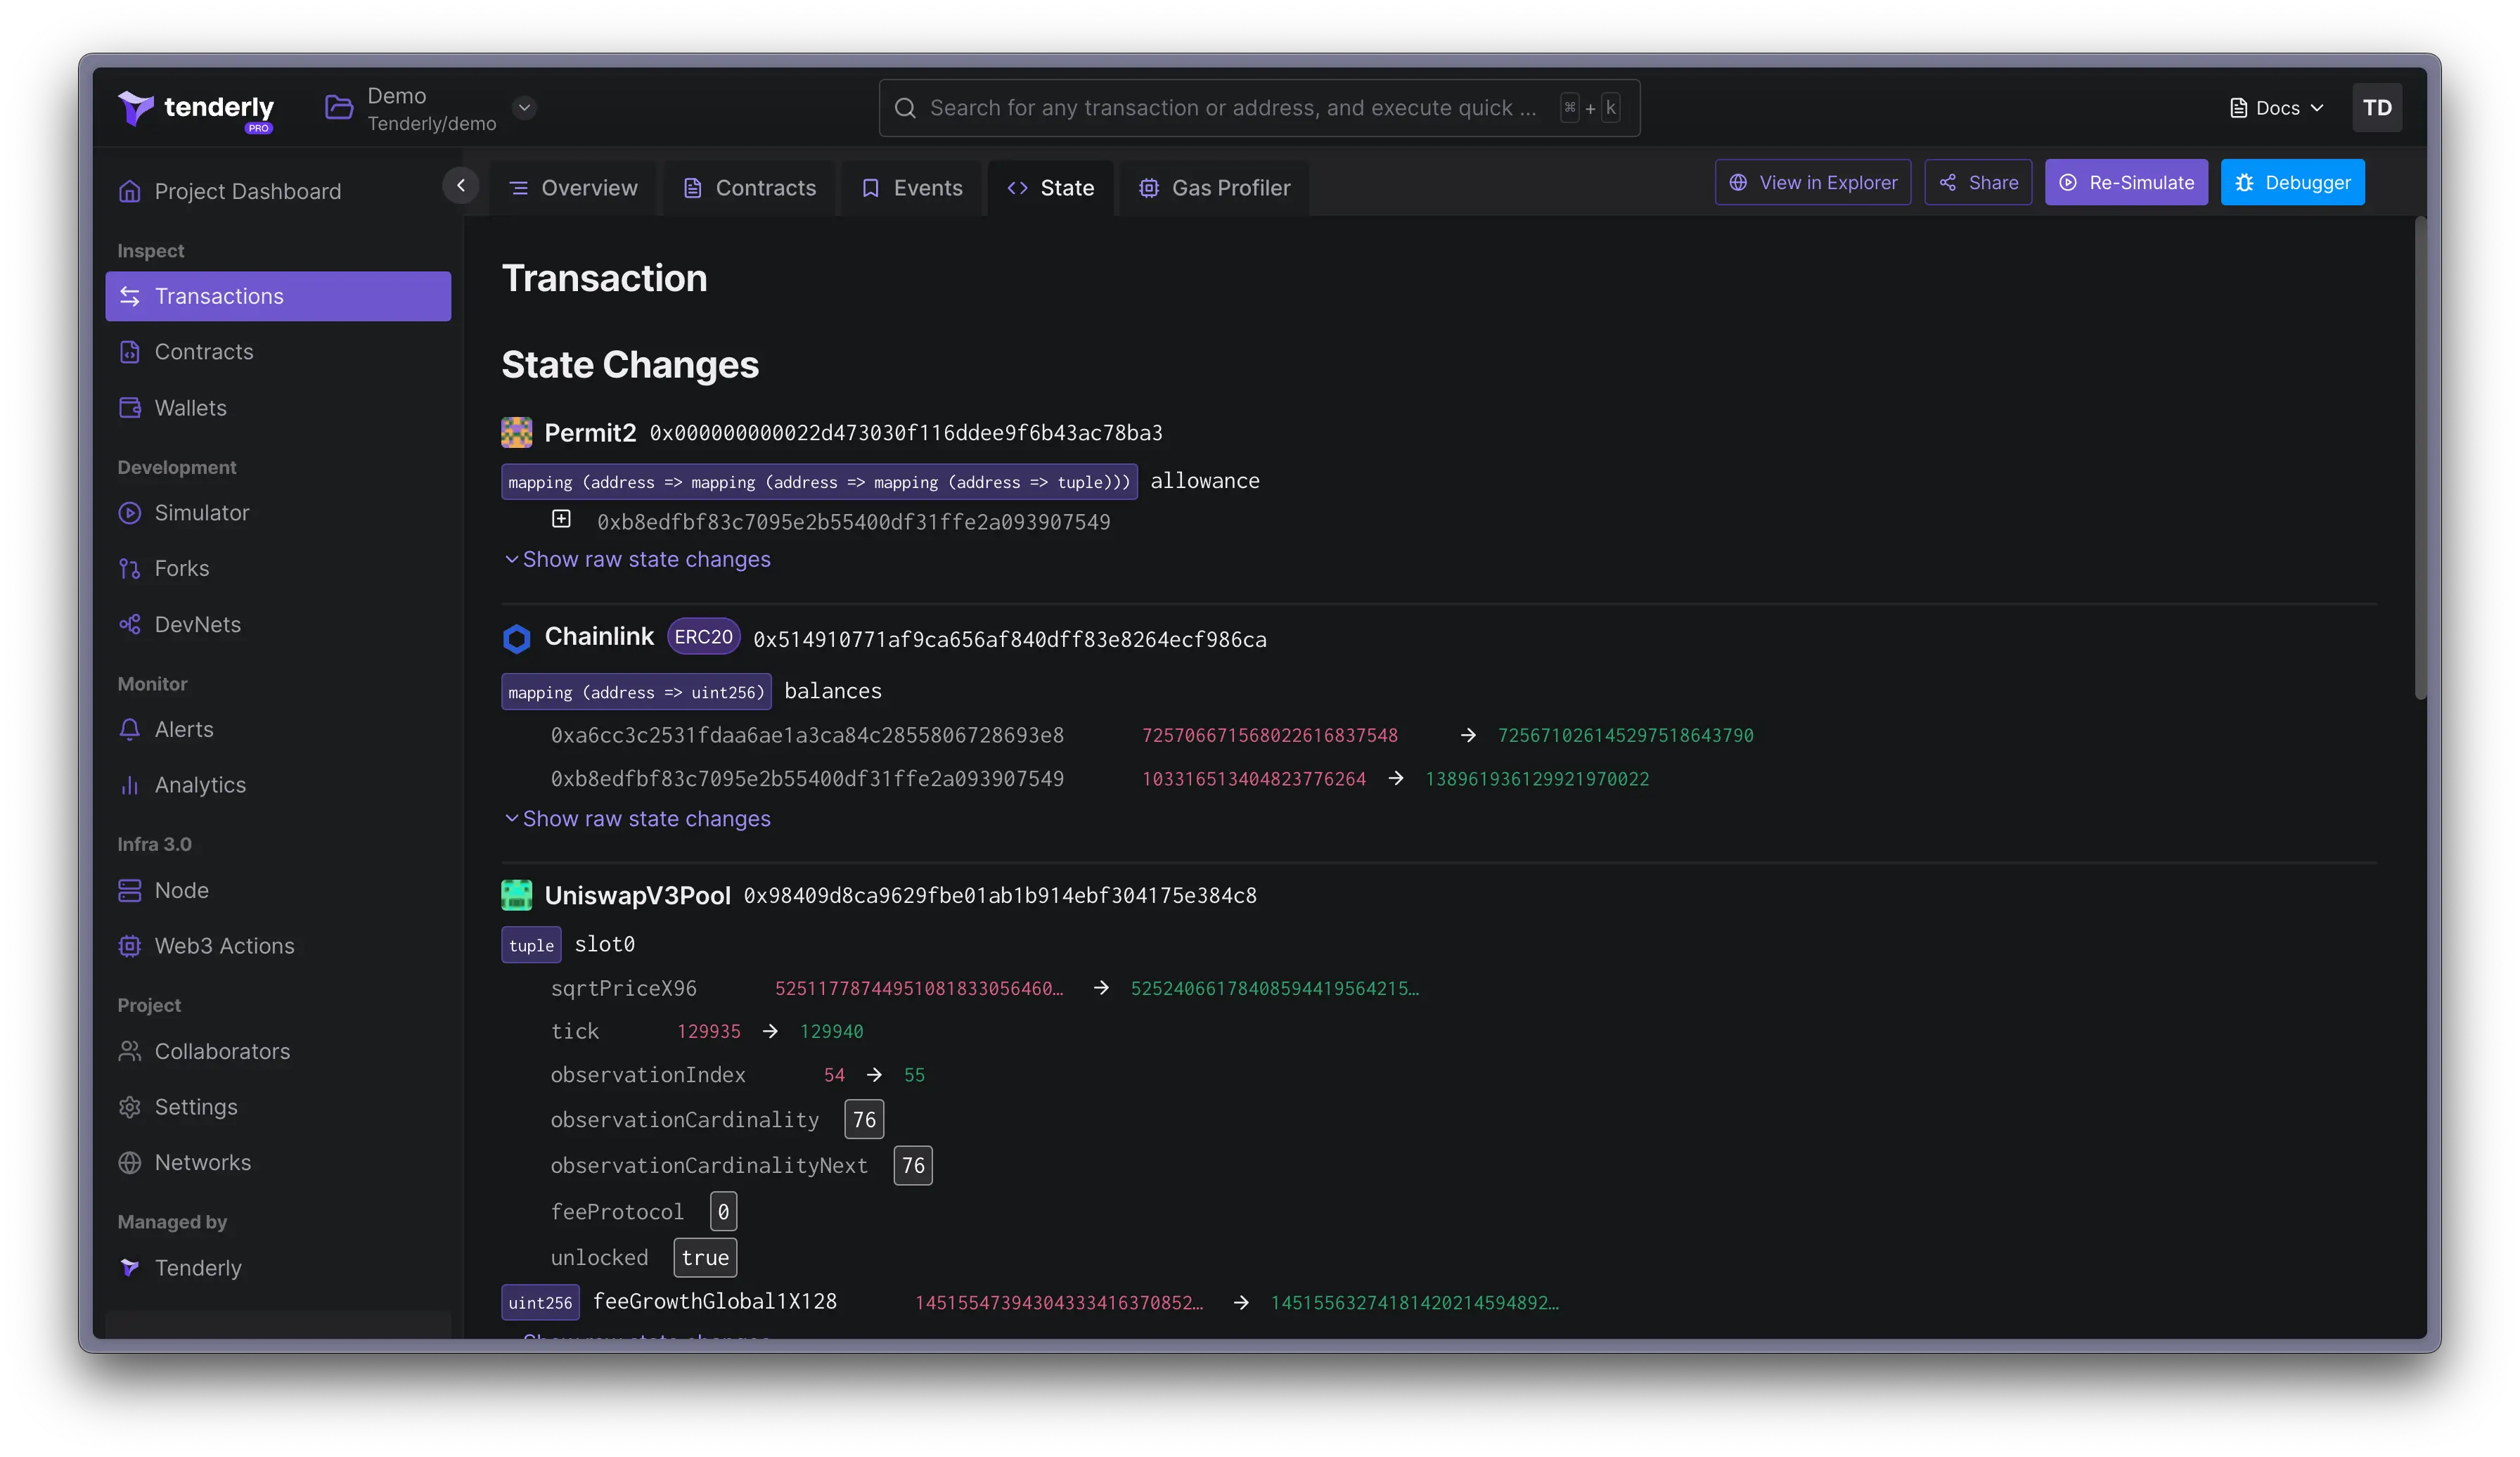Click the Permit2 contract address

906,433
